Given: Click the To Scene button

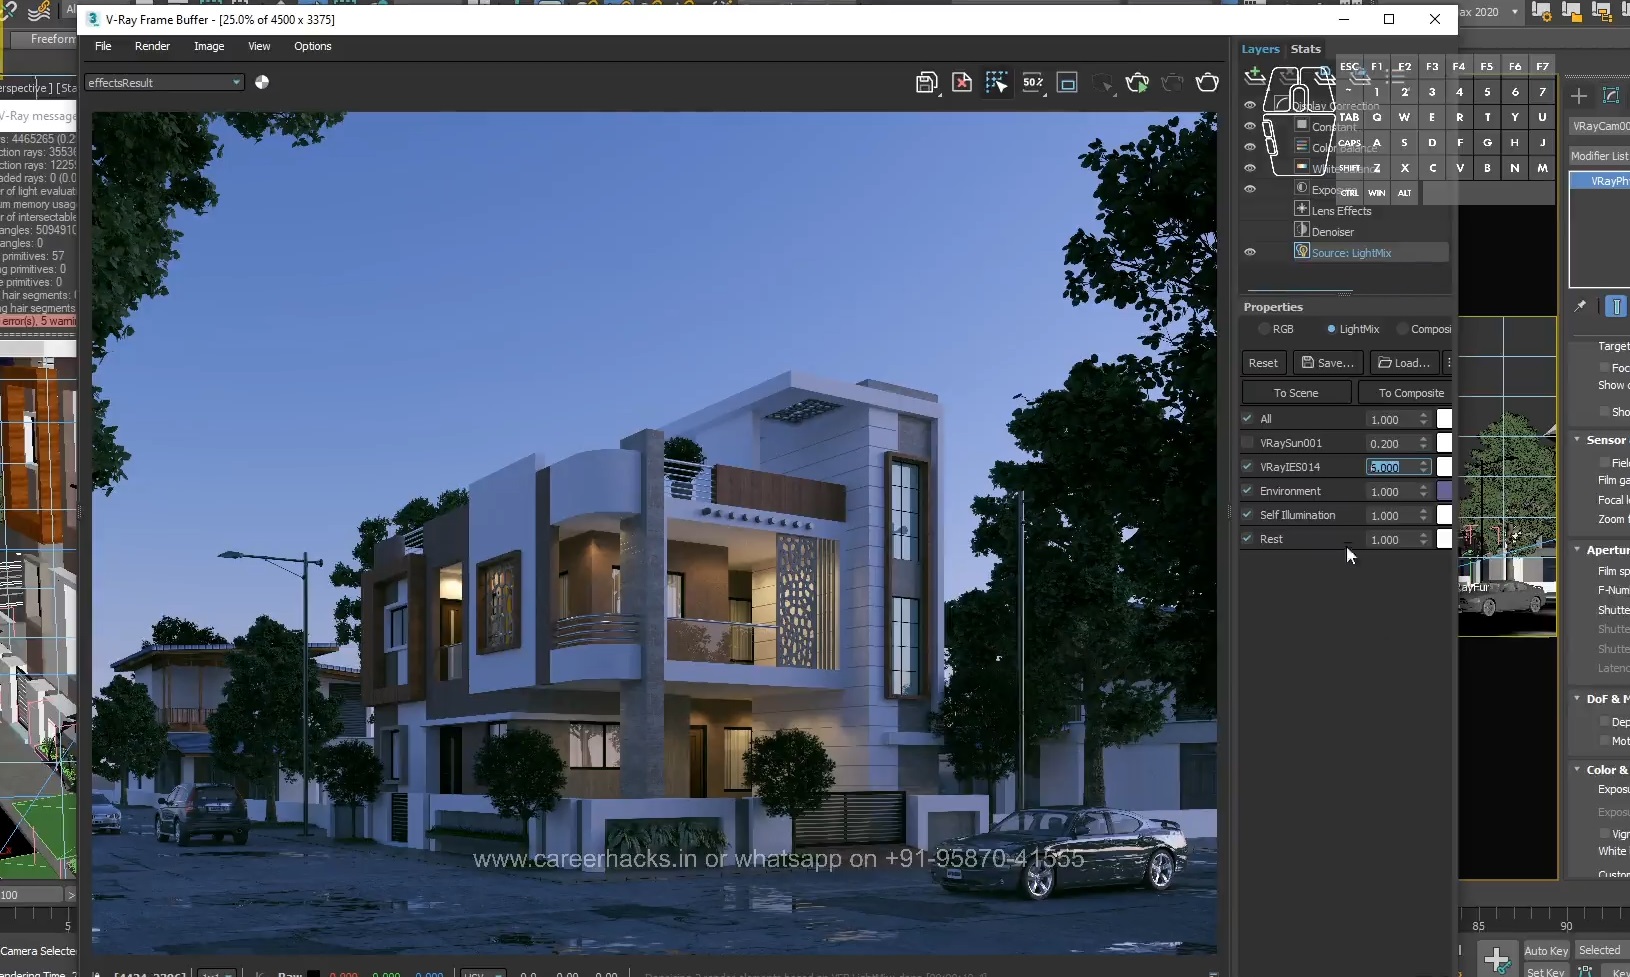Looking at the screenshot, I should point(1295,392).
